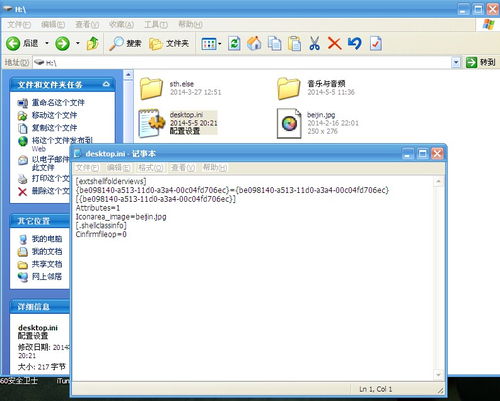Image resolution: width=500 pixels, height=401 pixels.
Task: Click the blue Undo arrow toolbar icon
Action: (354, 44)
